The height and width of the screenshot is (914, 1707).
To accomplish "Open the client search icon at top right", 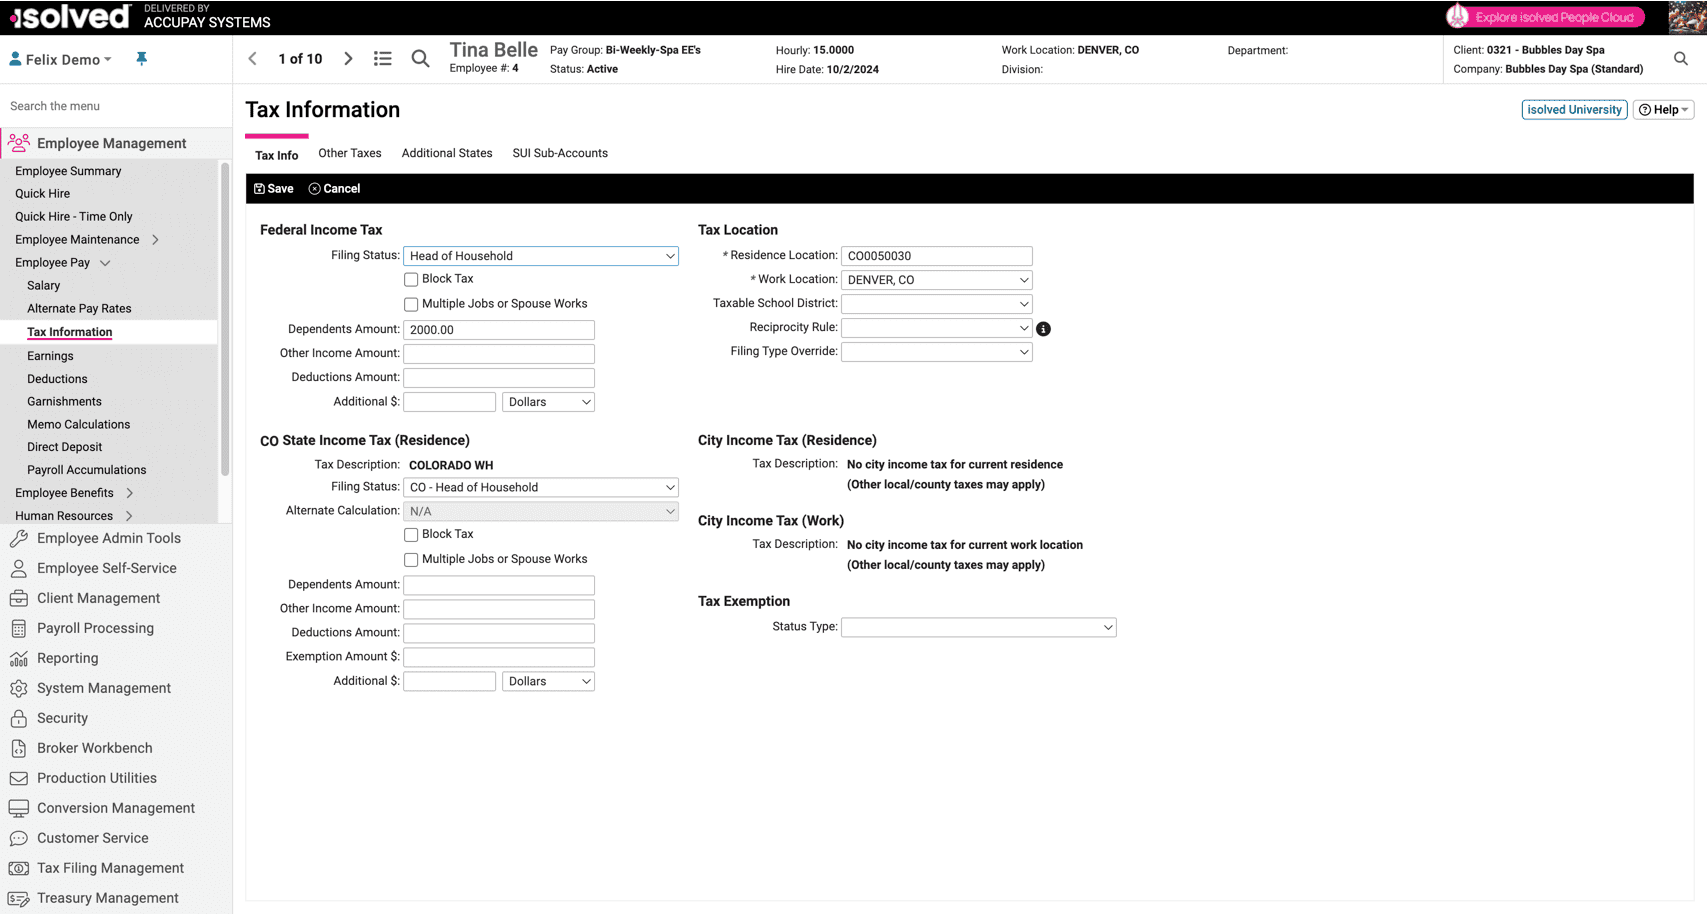I will coord(1680,59).
